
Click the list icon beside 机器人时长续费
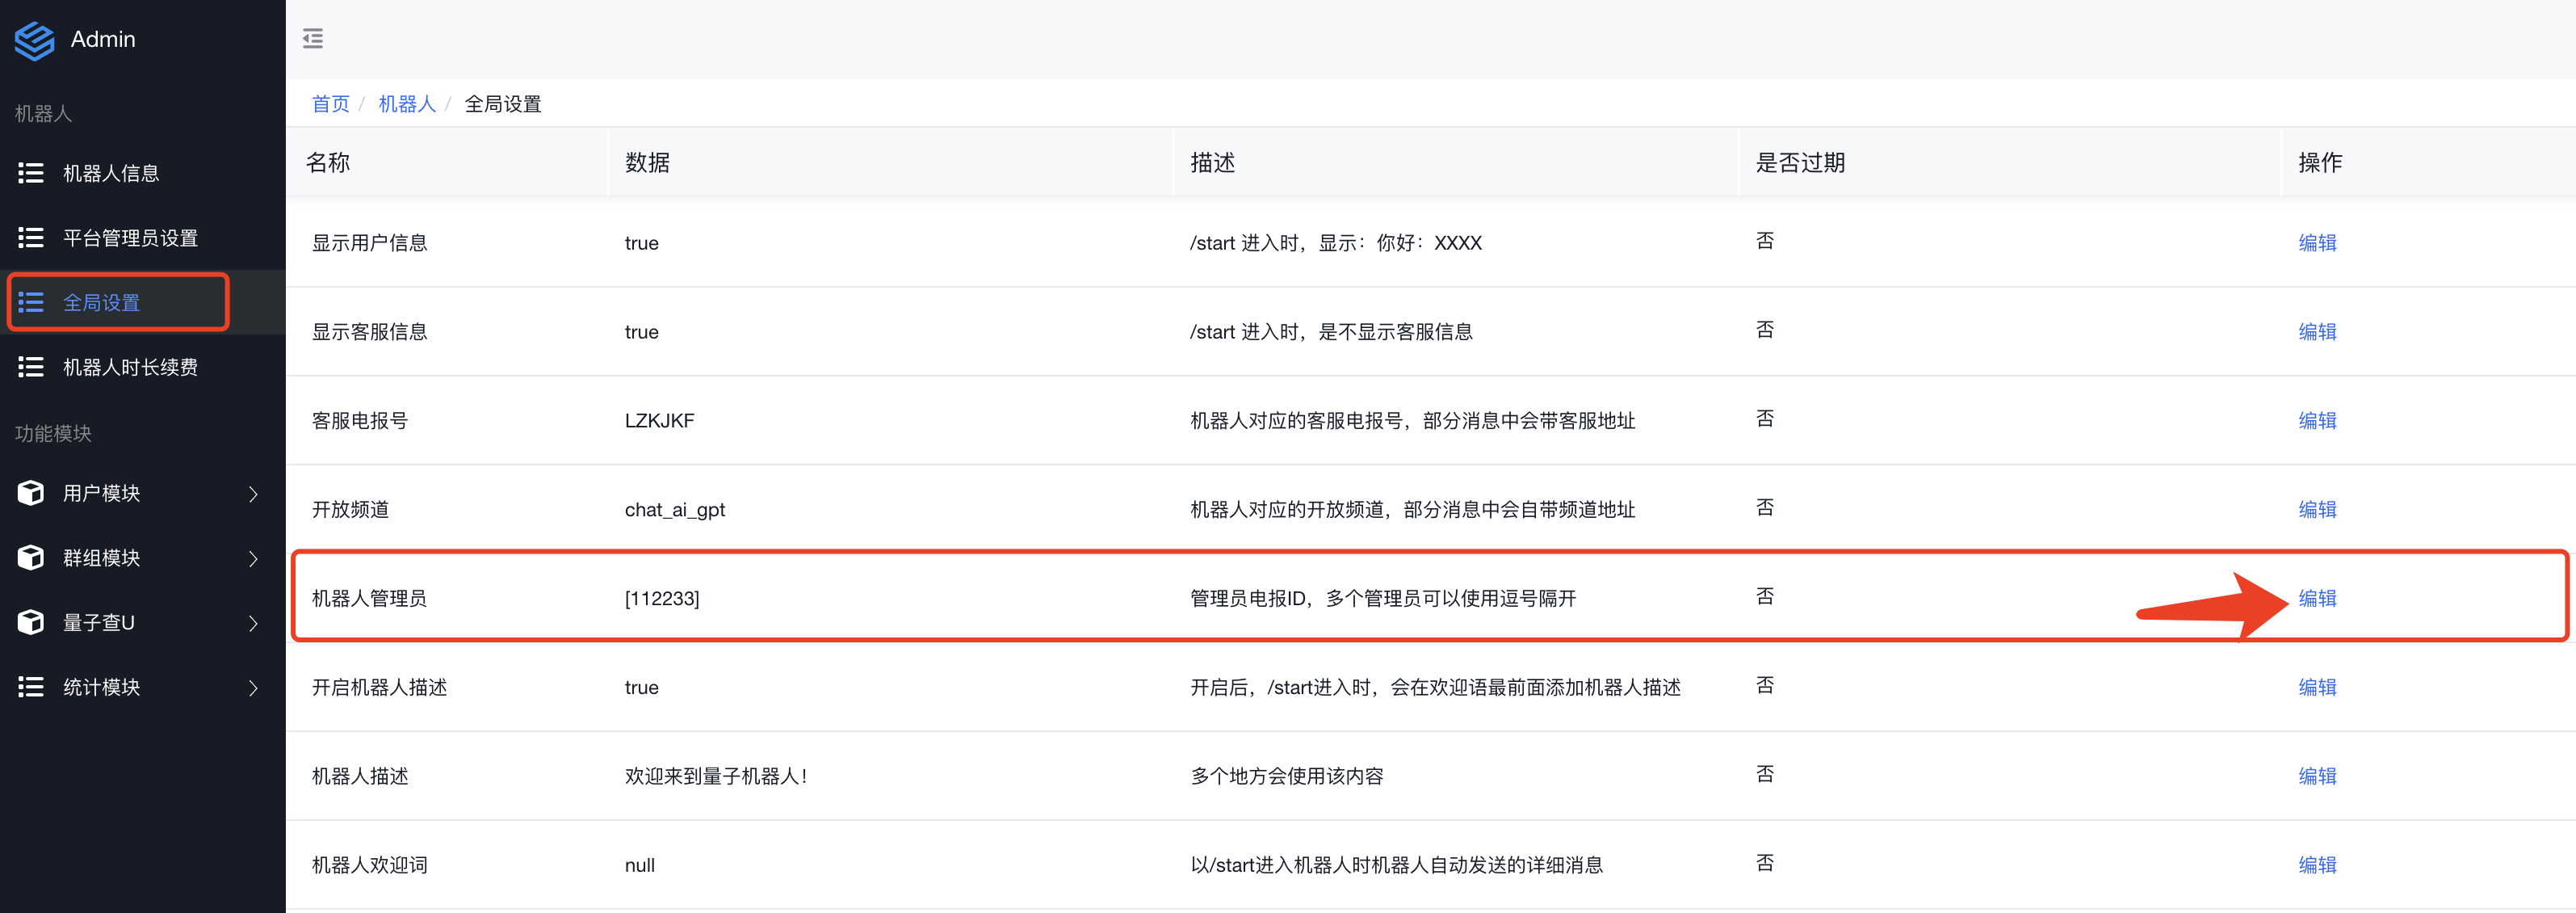click(x=31, y=367)
